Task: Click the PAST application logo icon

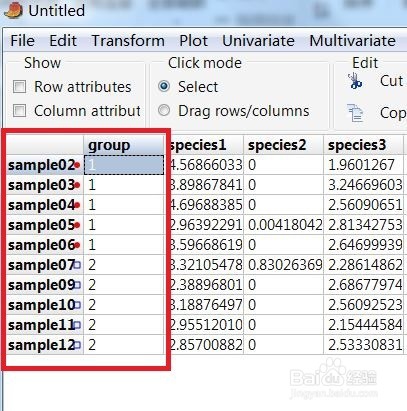Action: point(13,10)
